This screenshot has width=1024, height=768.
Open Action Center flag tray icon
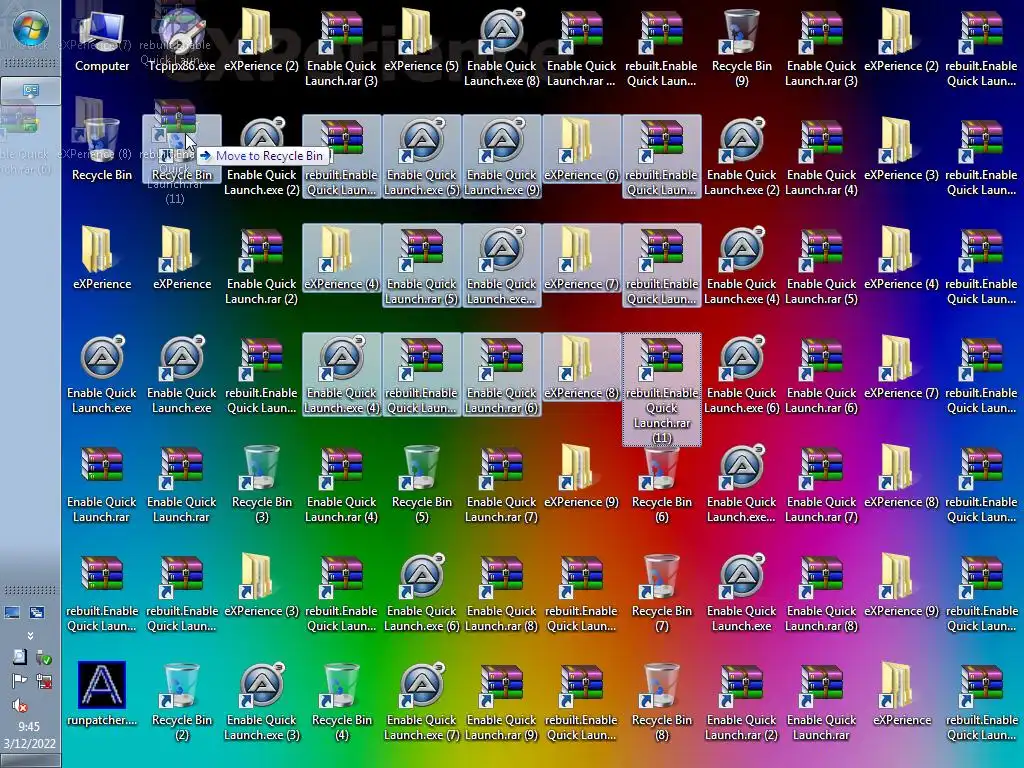[20, 681]
